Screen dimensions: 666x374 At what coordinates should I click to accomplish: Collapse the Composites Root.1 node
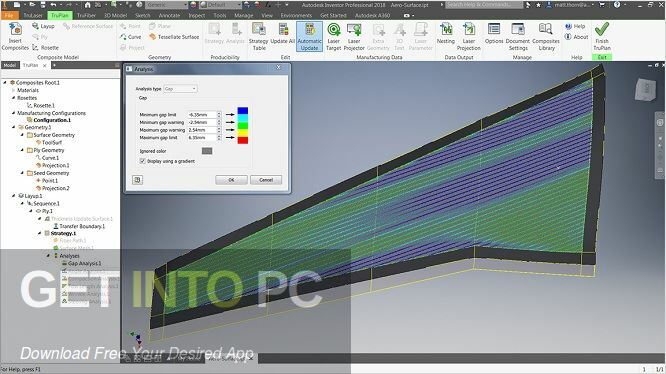click(5, 83)
